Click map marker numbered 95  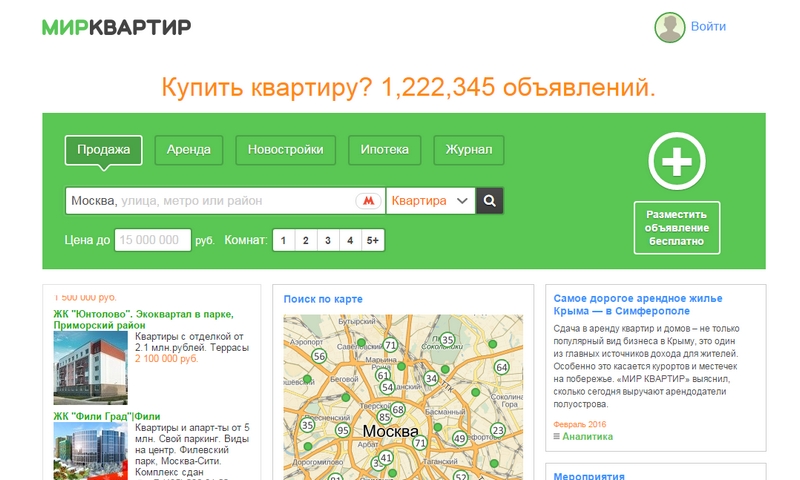click(342, 430)
